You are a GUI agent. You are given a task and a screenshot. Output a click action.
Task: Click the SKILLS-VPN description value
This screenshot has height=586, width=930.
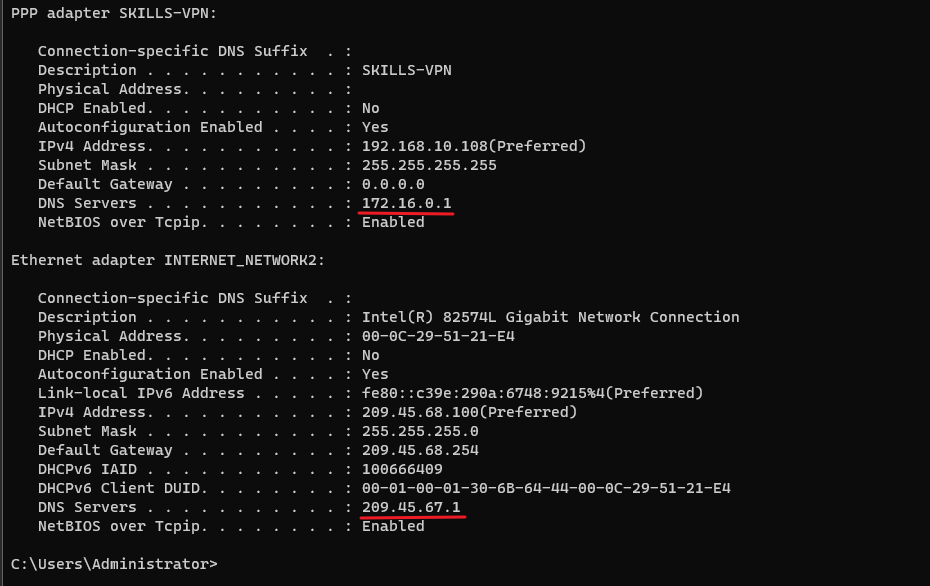pyautogui.click(x=407, y=70)
